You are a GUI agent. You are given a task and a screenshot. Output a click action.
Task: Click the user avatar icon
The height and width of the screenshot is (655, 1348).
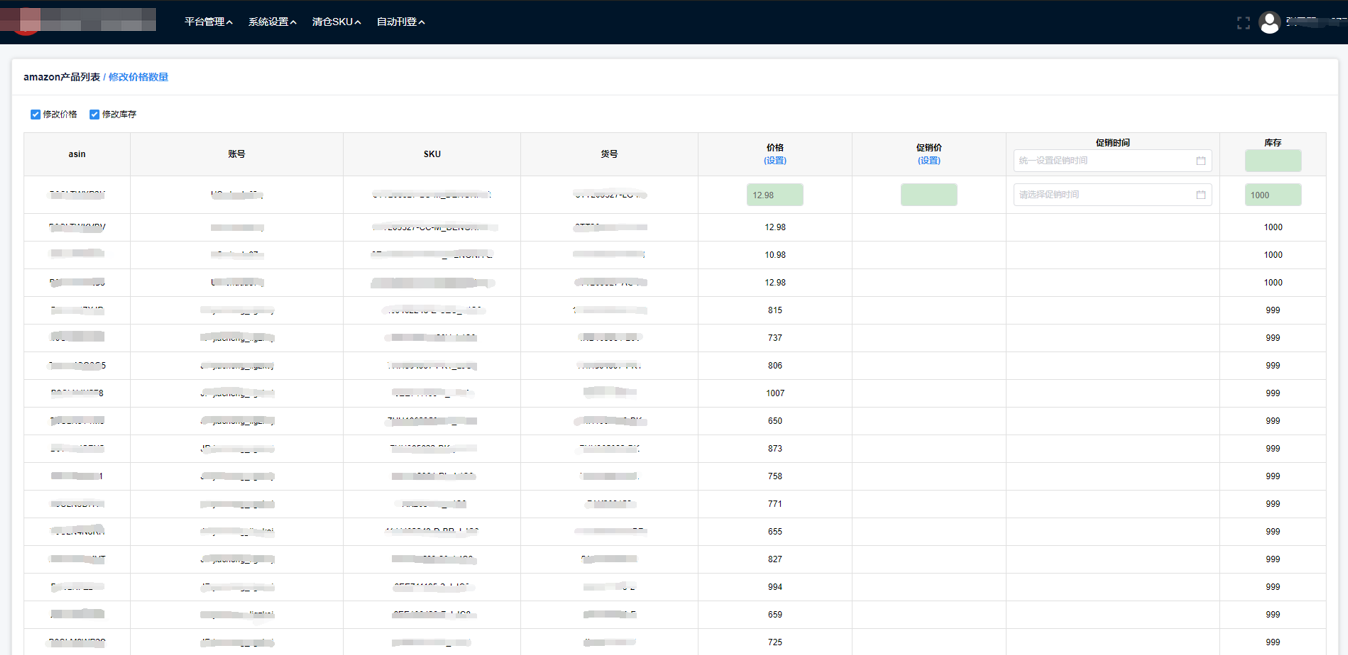click(x=1269, y=22)
